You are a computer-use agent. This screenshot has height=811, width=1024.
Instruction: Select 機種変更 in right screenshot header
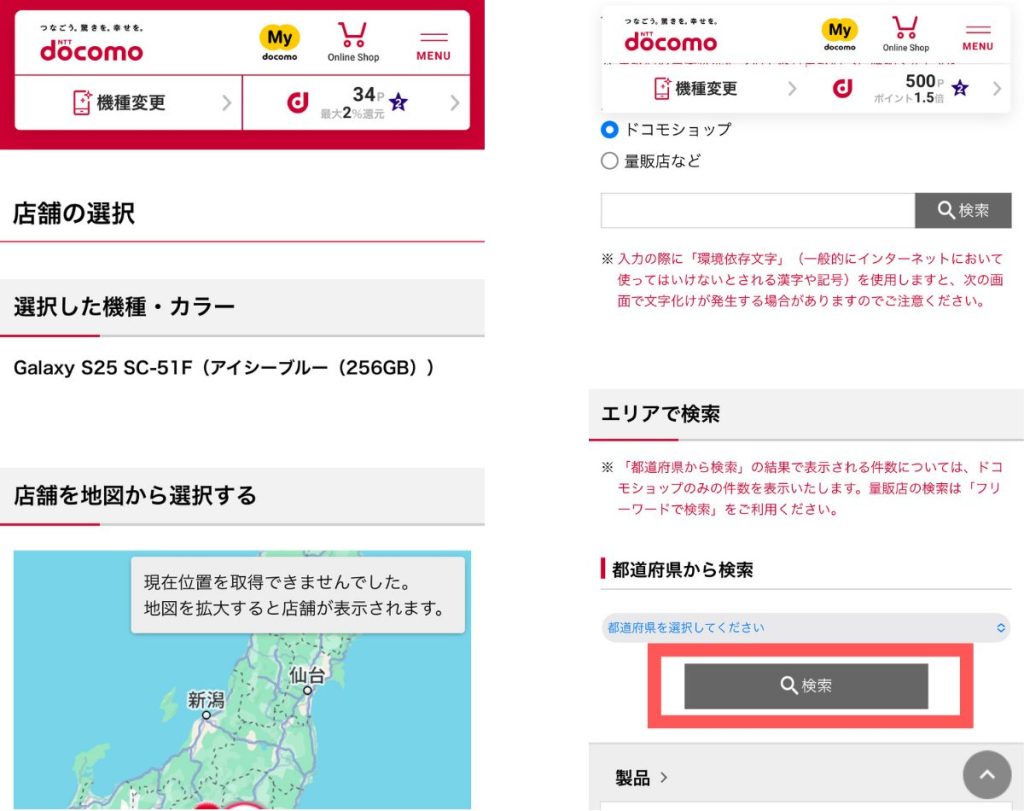(x=696, y=88)
